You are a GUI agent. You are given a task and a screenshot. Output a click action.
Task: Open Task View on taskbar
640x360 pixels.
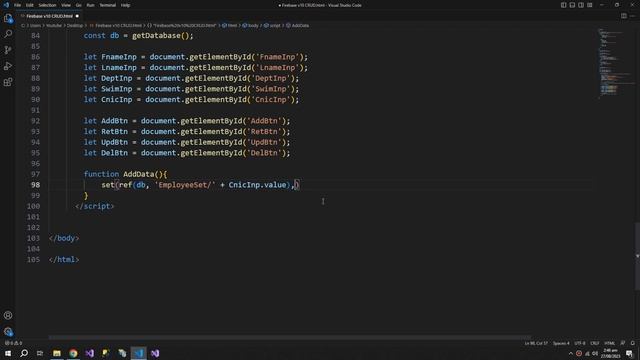[x=40, y=353]
